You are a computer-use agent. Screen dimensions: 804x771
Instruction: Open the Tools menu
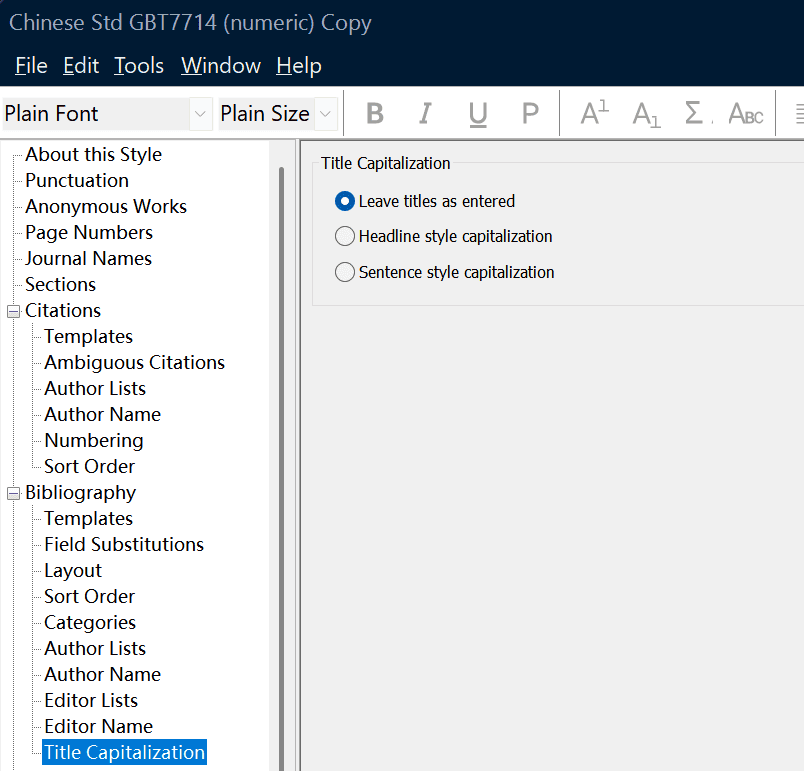(139, 66)
